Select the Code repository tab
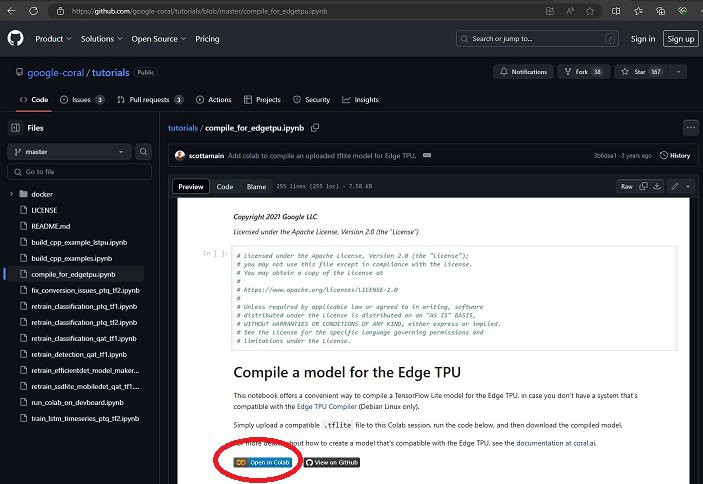Image resolution: width=703 pixels, height=484 pixels. (34, 99)
